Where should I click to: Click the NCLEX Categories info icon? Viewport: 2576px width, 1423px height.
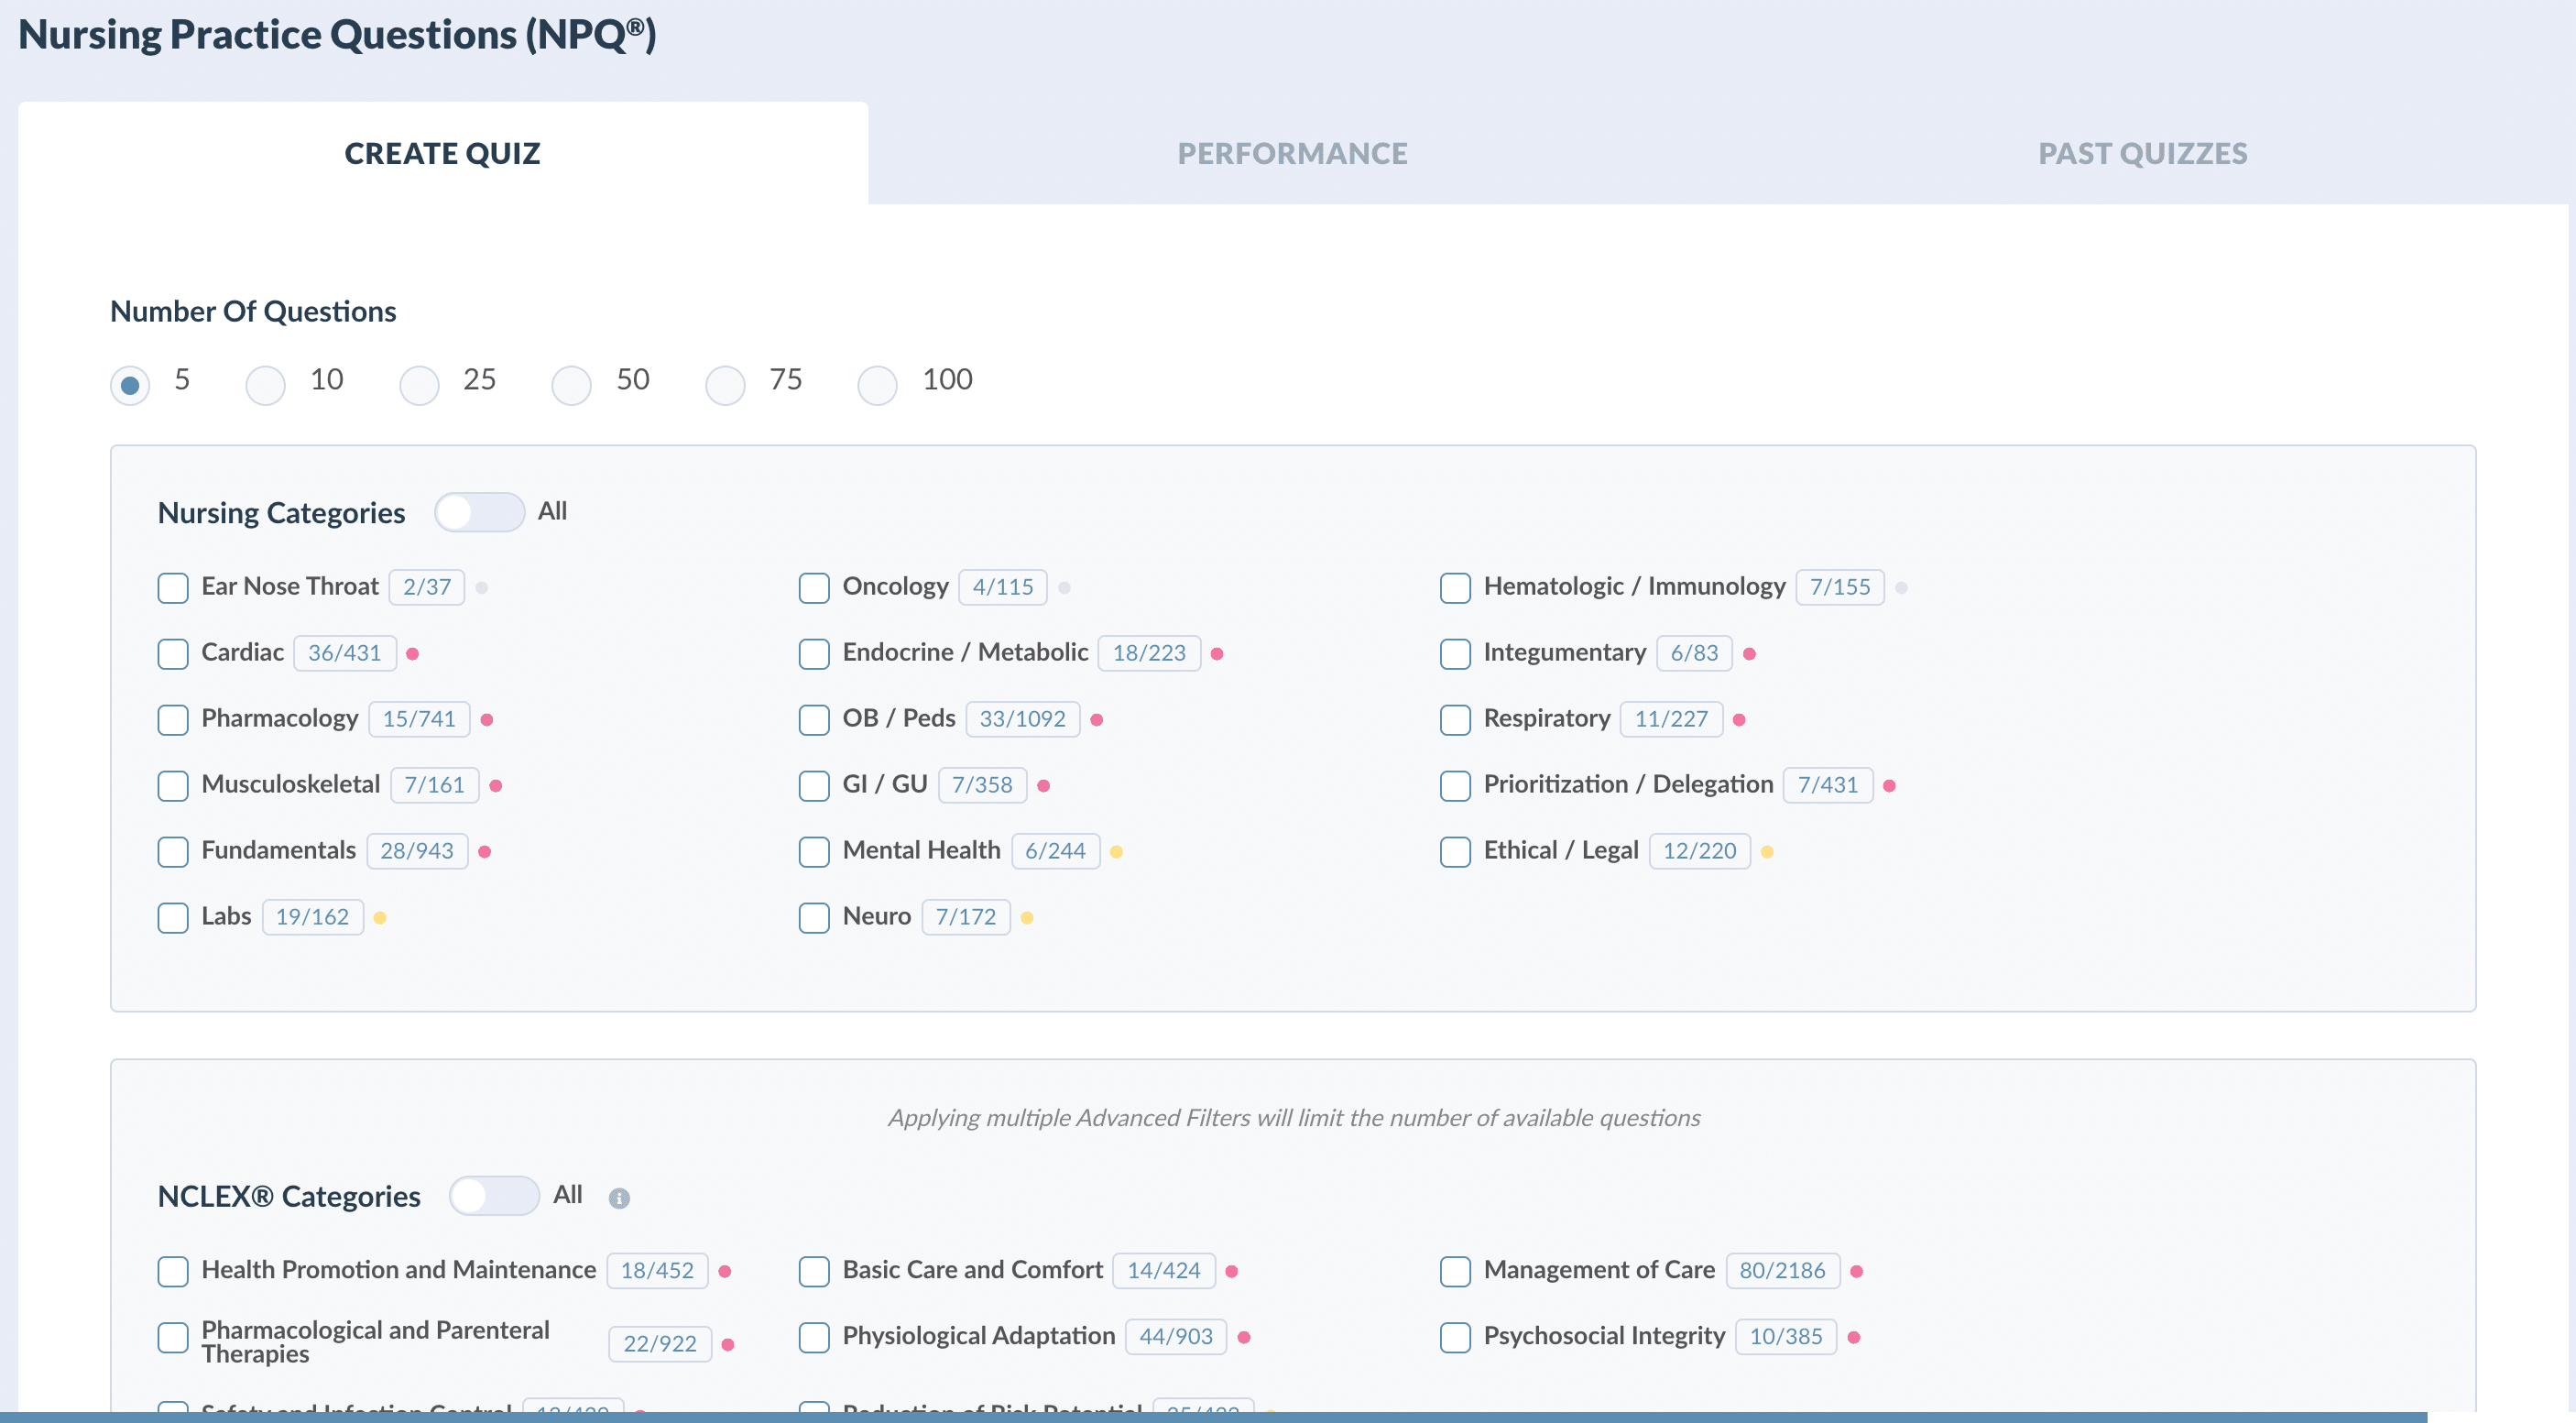tap(619, 1198)
